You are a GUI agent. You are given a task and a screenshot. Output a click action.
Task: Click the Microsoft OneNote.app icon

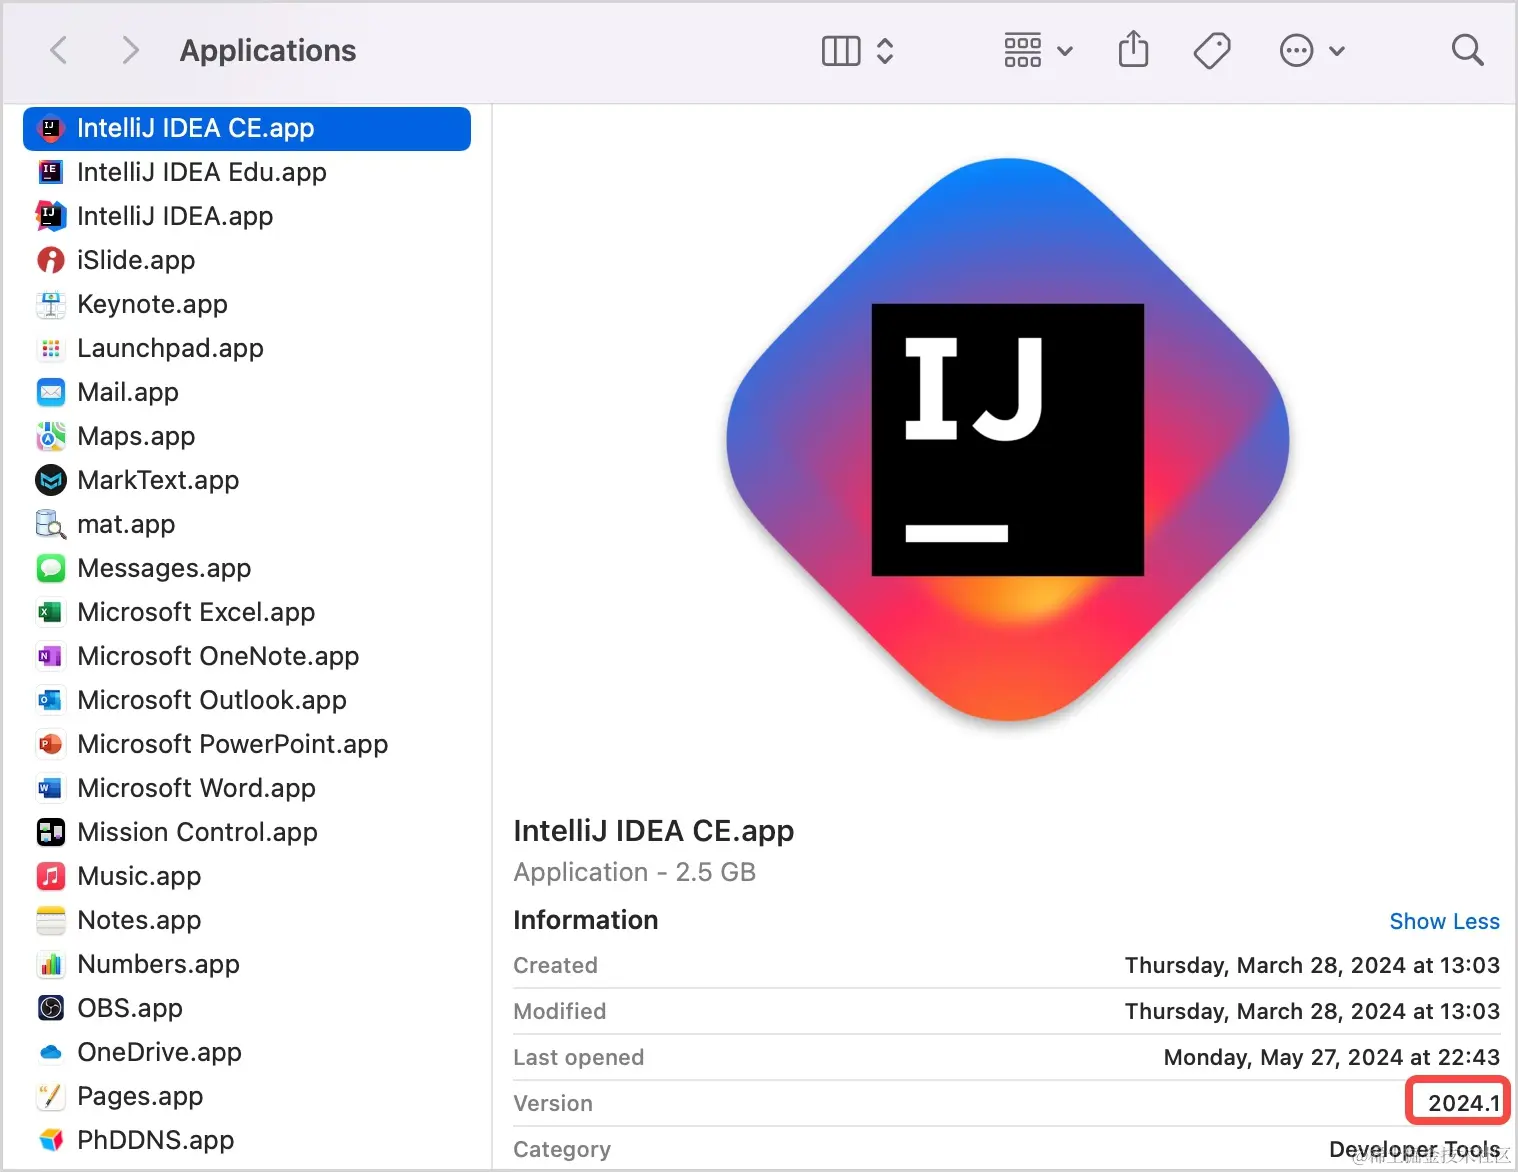51,656
